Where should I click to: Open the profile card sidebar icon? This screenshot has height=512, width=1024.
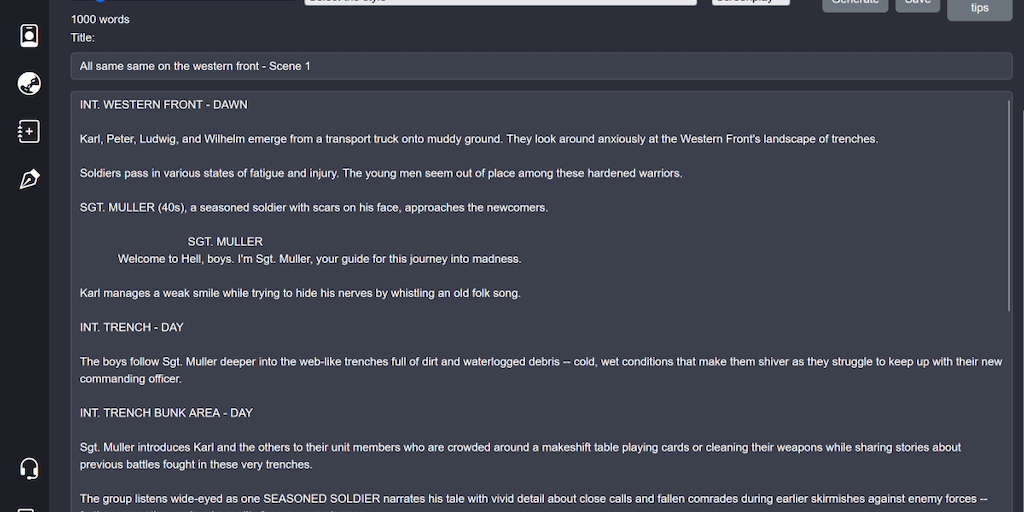tap(29, 36)
